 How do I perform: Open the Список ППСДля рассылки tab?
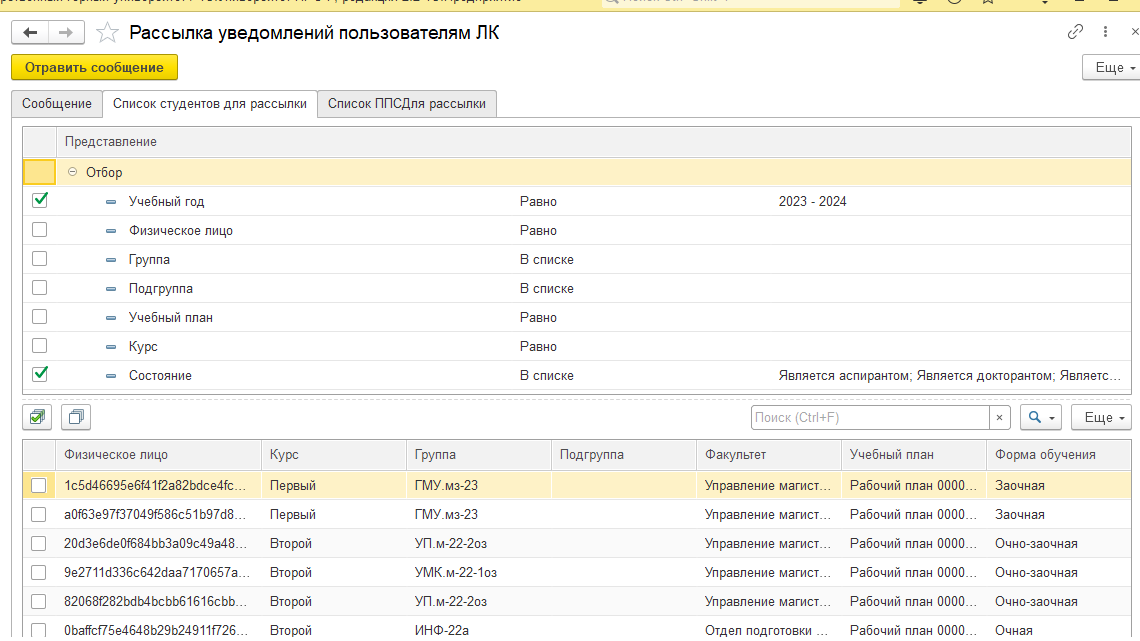[x=406, y=104]
